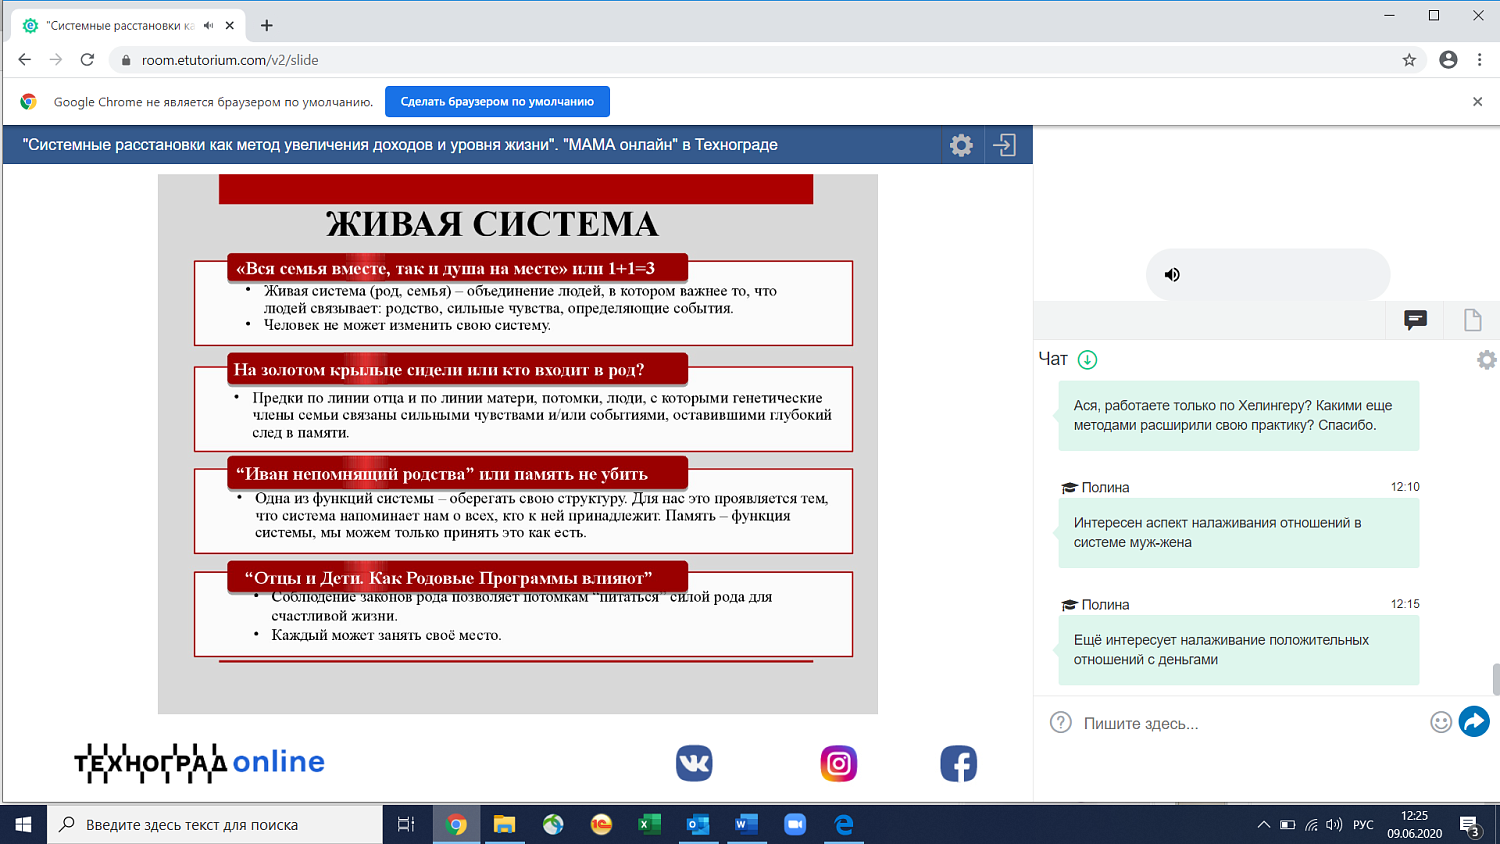Reload the page with refresh icon

coord(87,60)
